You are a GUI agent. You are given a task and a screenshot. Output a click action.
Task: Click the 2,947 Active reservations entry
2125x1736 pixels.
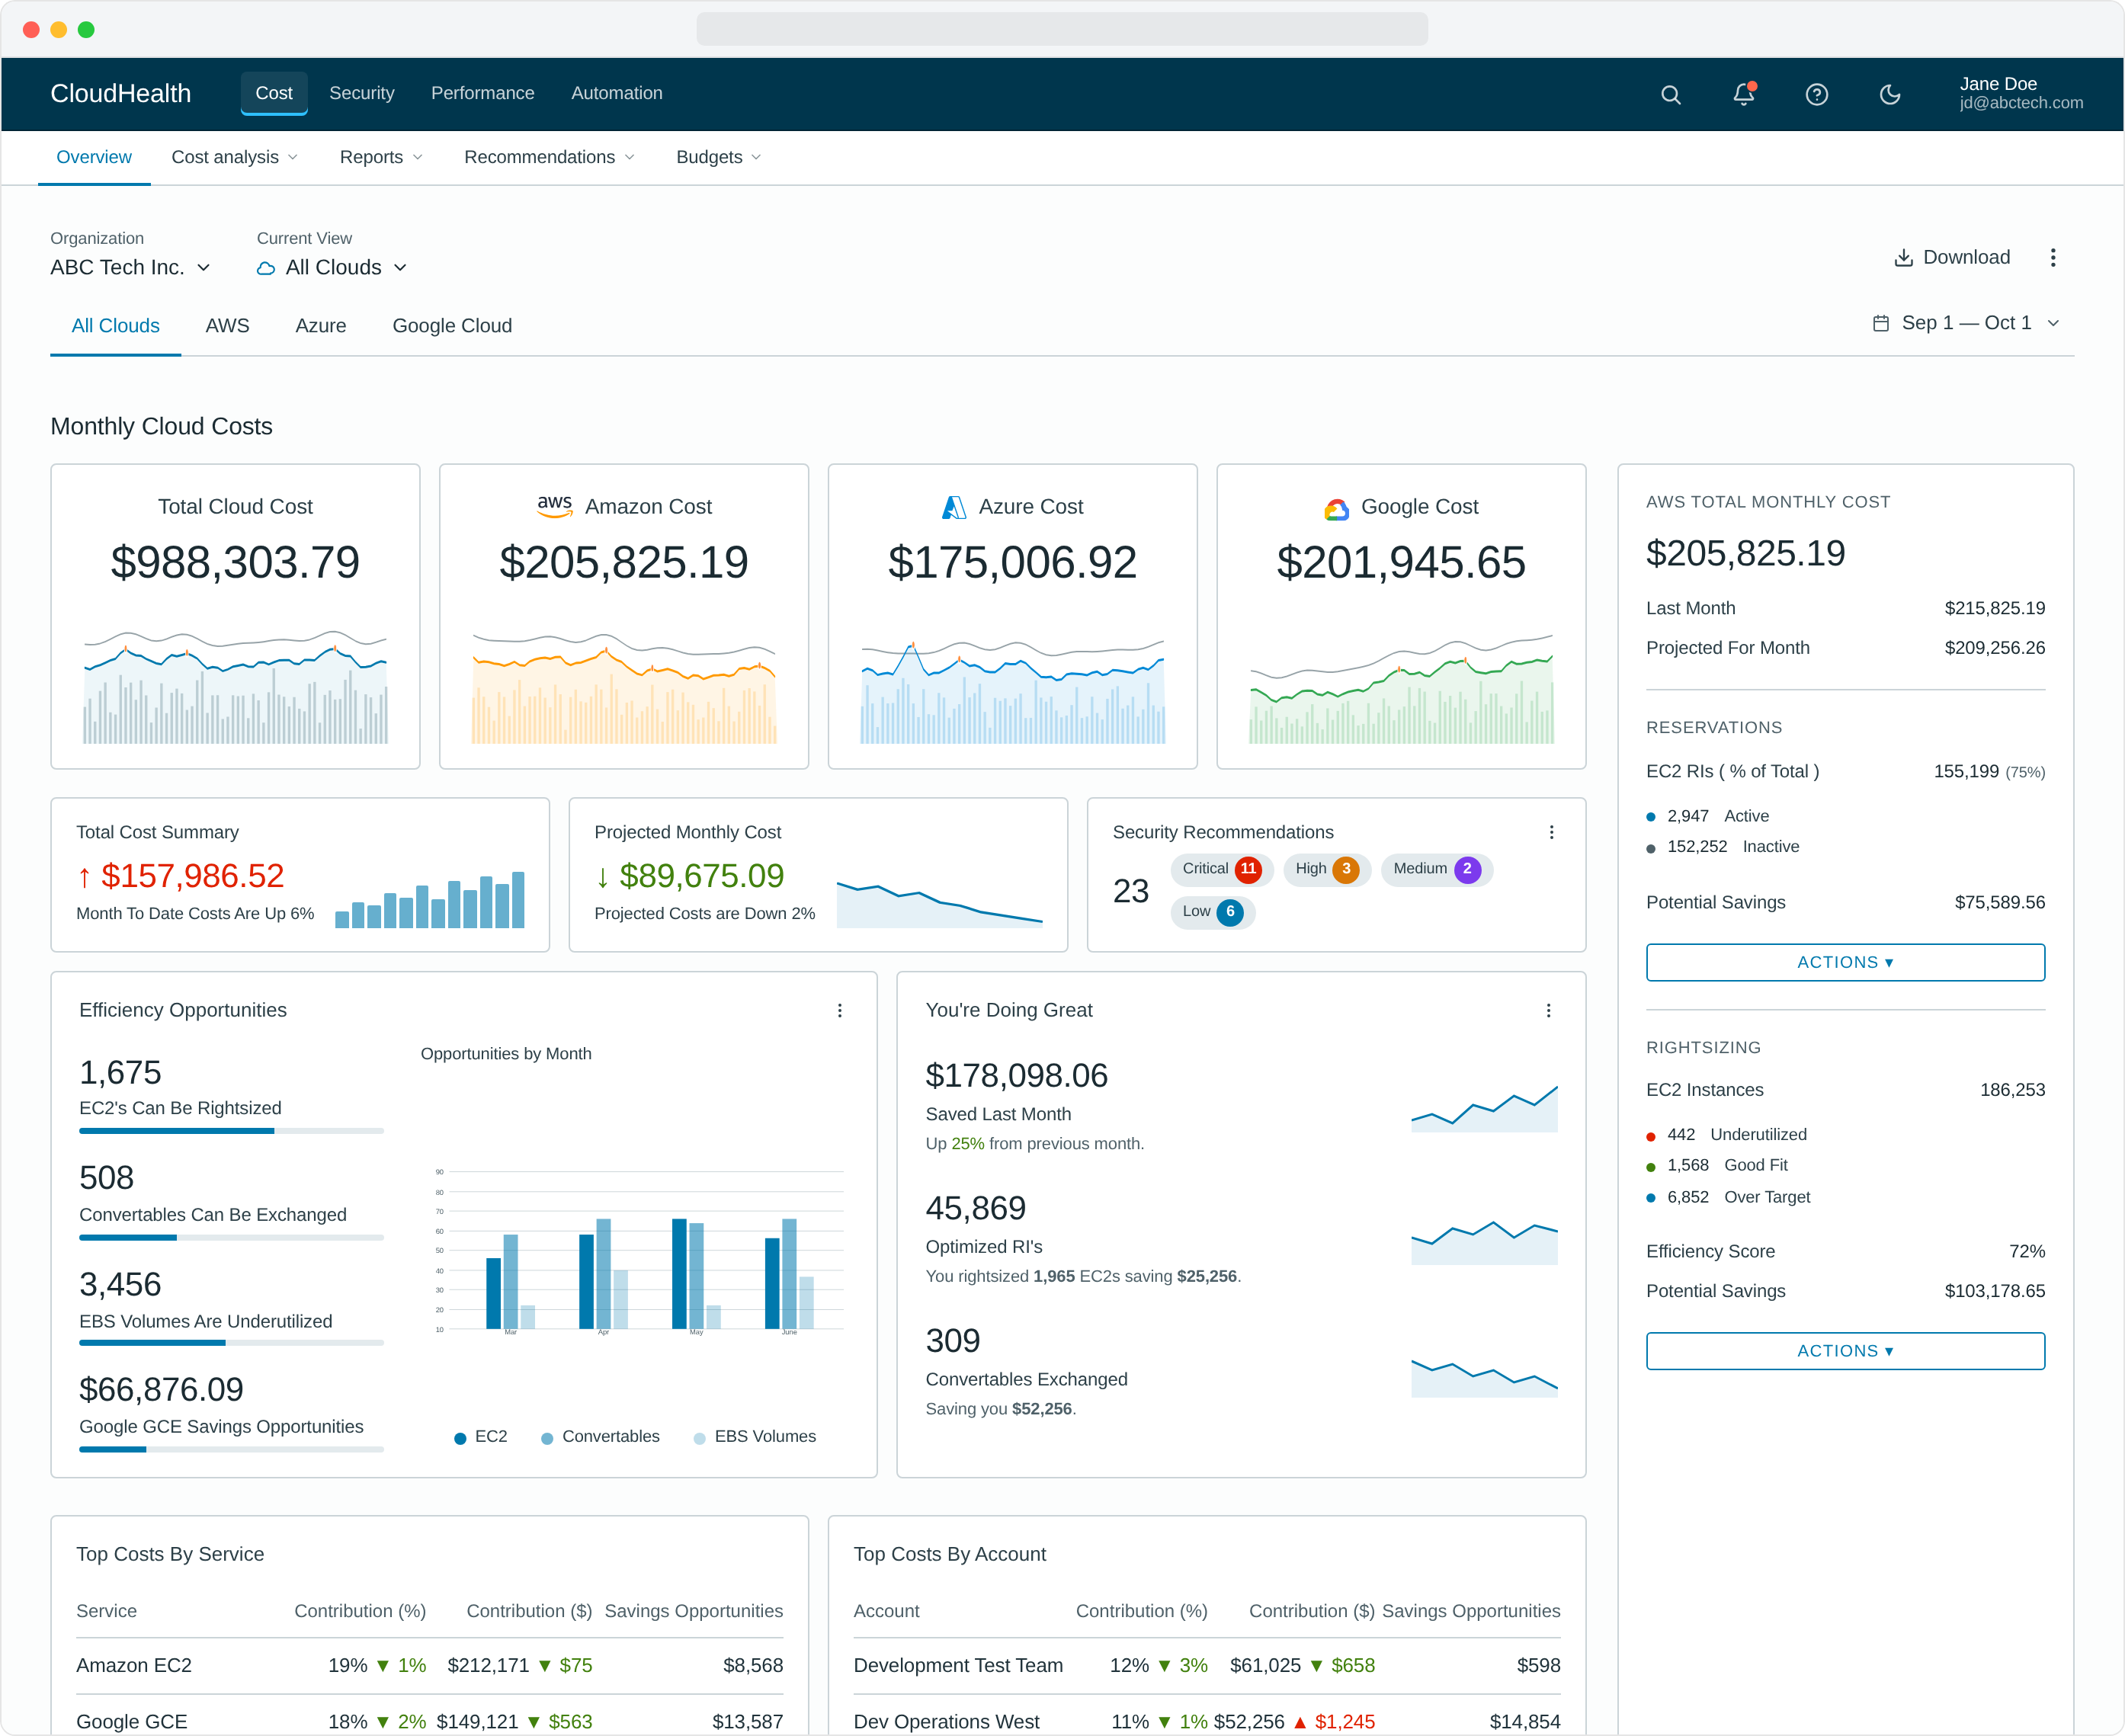1707,817
